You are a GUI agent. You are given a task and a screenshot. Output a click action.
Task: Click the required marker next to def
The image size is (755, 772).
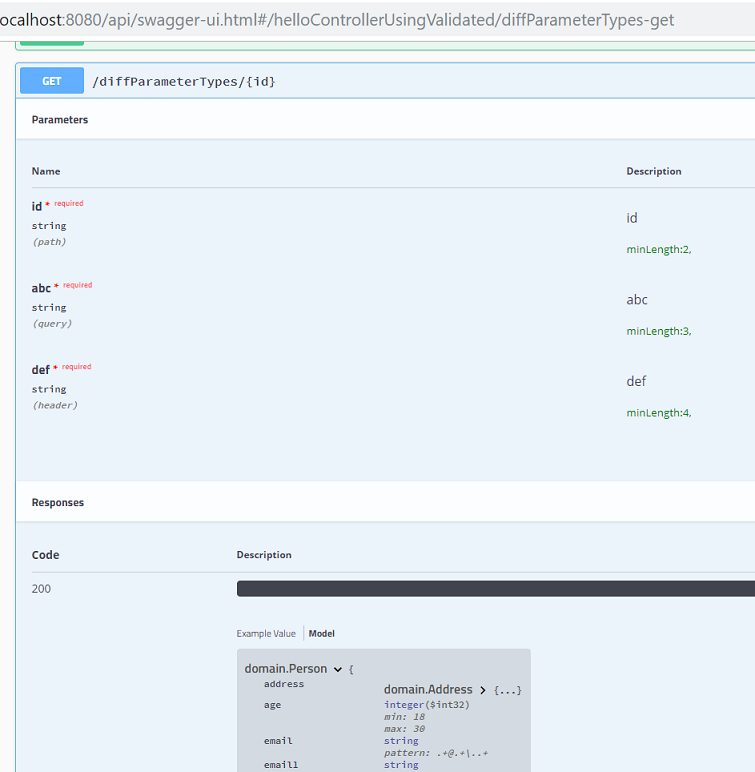[76, 367]
